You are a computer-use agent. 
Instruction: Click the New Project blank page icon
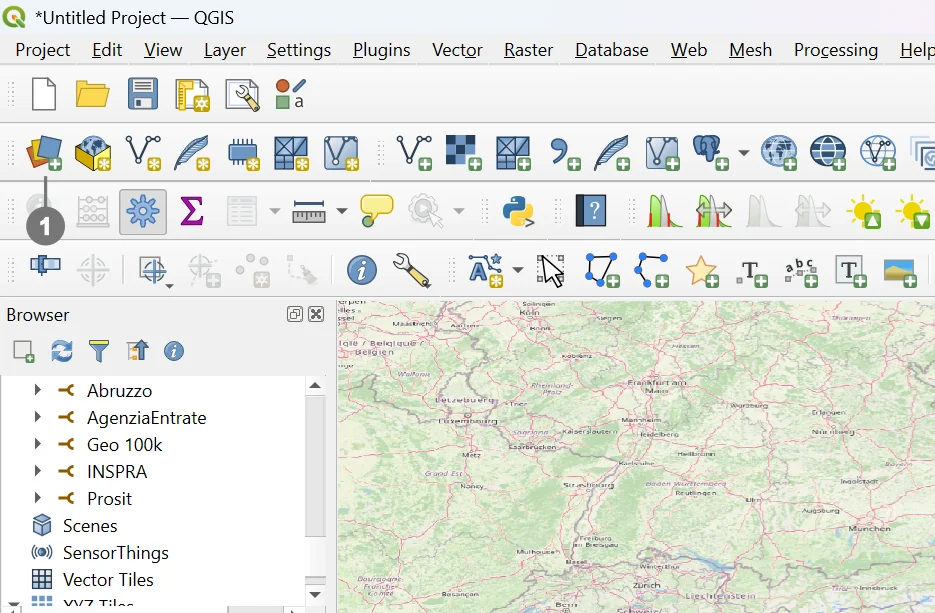point(44,94)
